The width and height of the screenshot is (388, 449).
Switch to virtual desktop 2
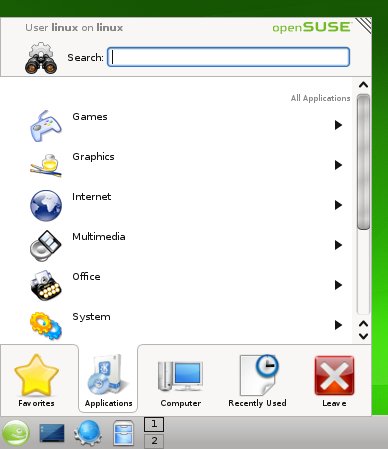pos(154,441)
